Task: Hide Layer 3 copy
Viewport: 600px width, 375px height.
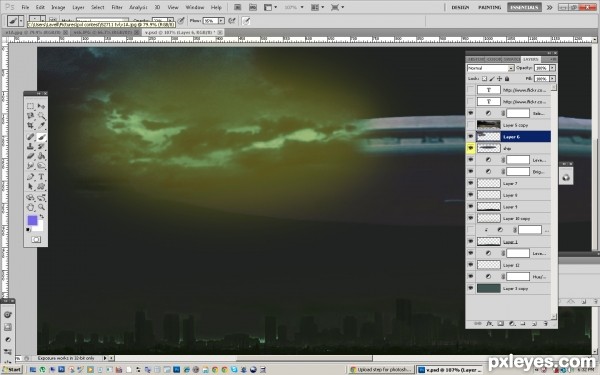Action: (471, 288)
